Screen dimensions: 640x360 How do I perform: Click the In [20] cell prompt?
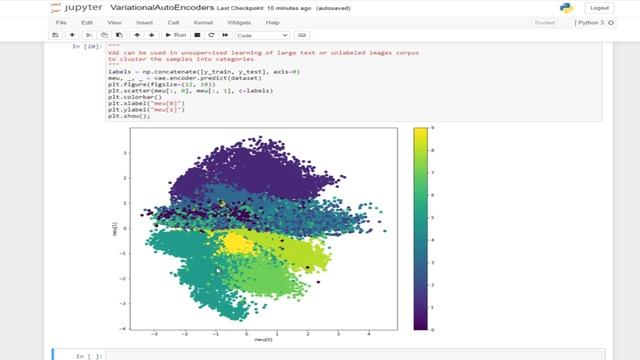87,47
